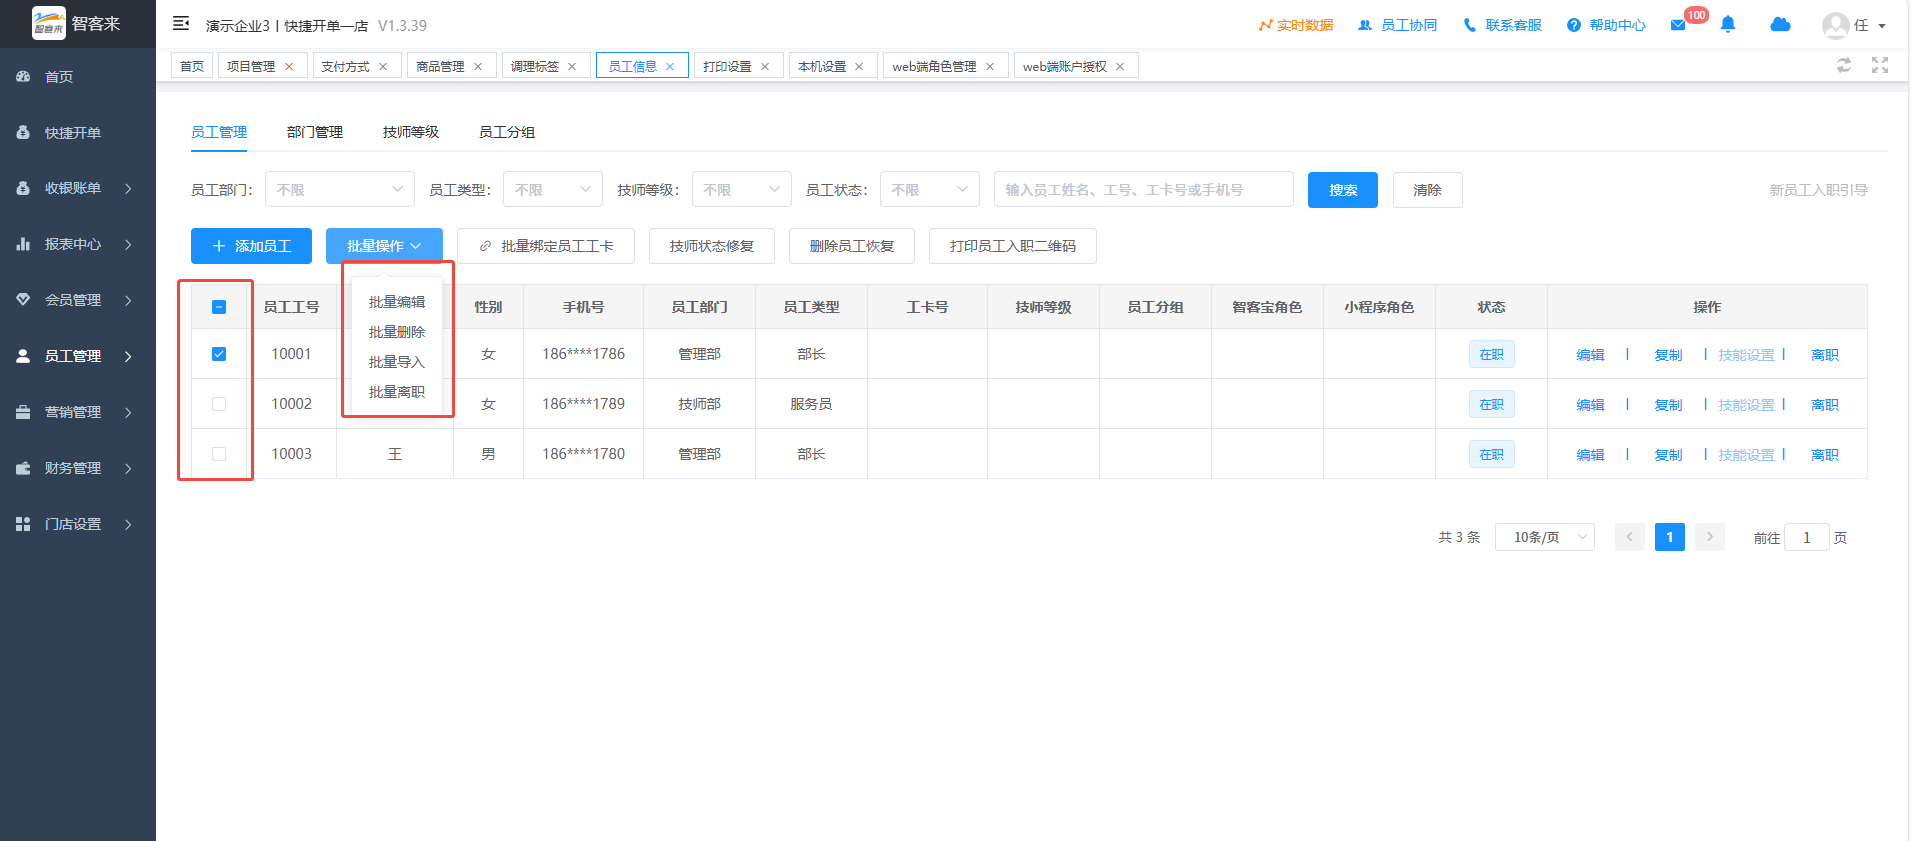The height and width of the screenshot is (841, 1911).
Task: Close the 本机设置 tab
Action: 859,66
